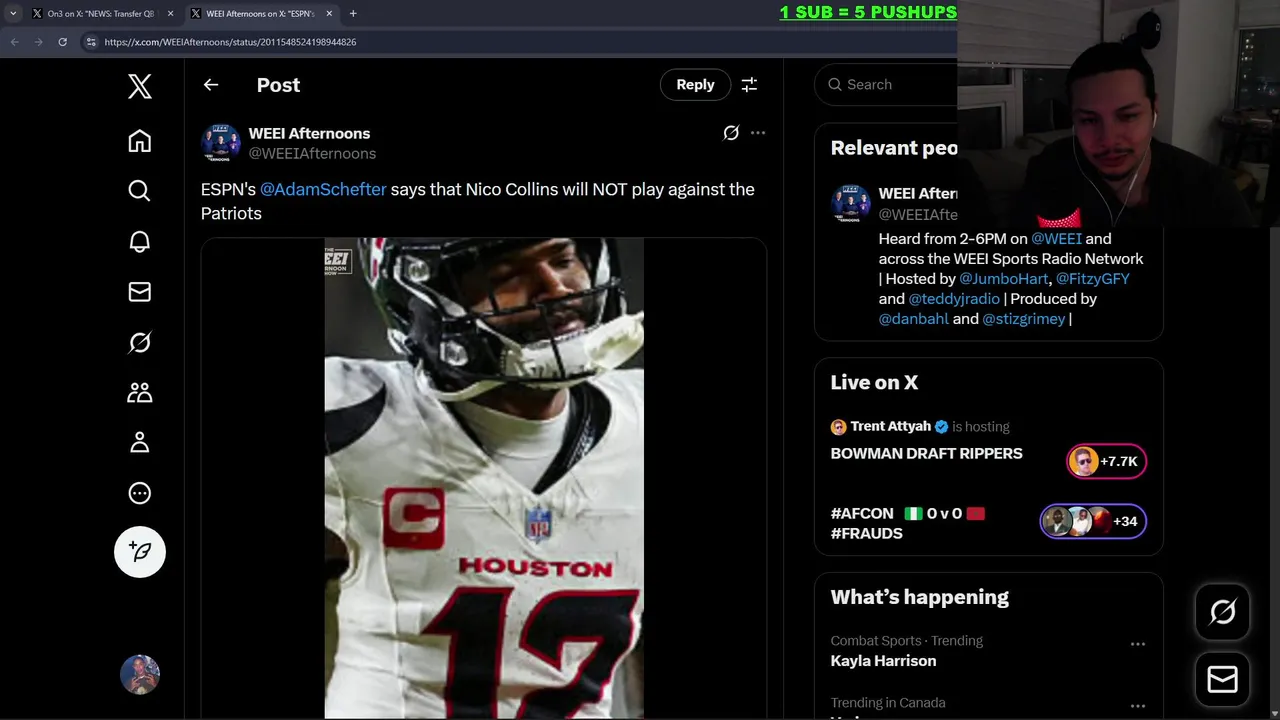Open the Nico Collins photo

(484, 478)
